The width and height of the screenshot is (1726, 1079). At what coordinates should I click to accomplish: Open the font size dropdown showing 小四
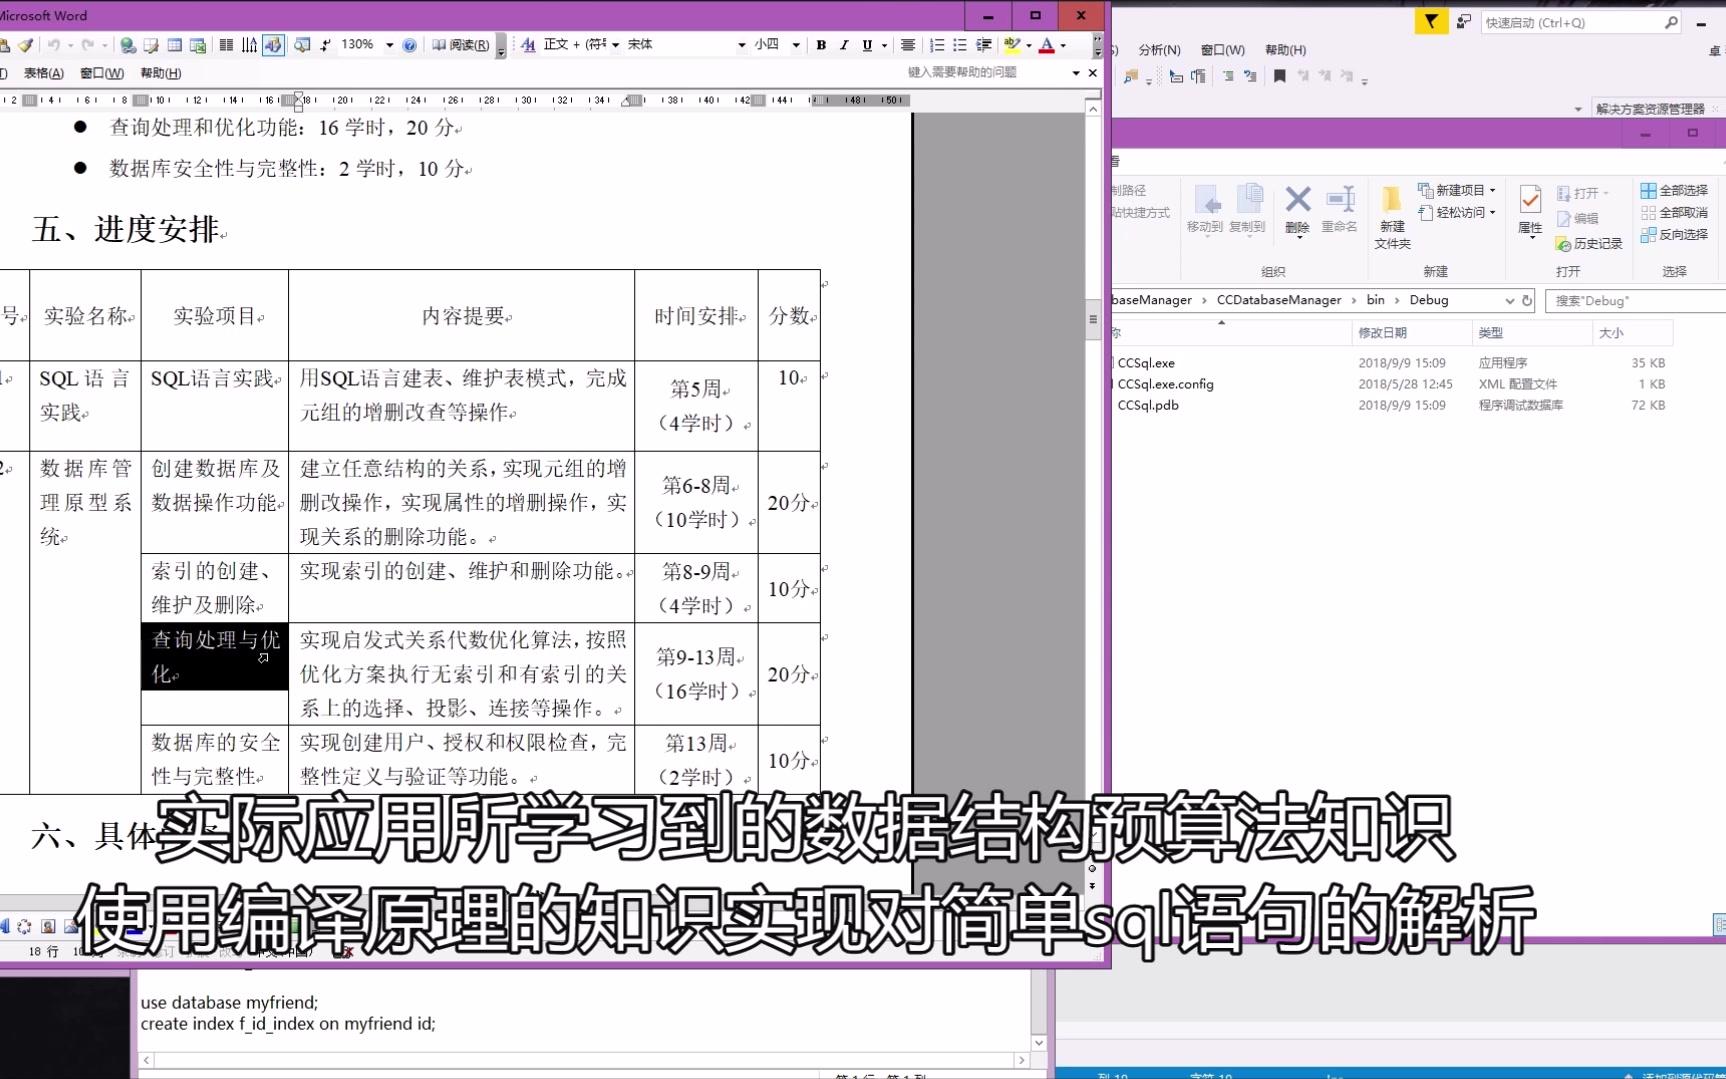[796, 45]
